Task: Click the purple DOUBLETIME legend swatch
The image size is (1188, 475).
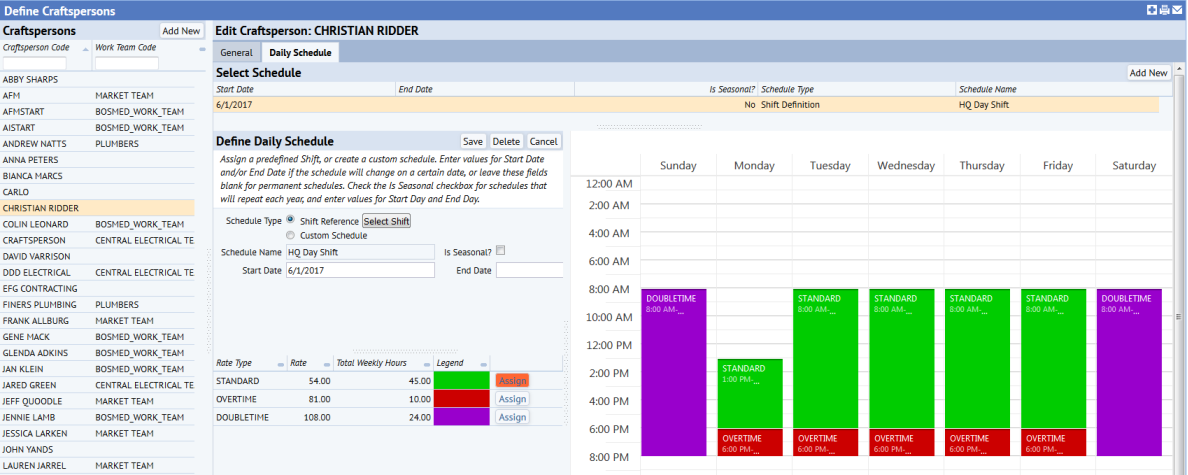Action: tap(461, 417)
